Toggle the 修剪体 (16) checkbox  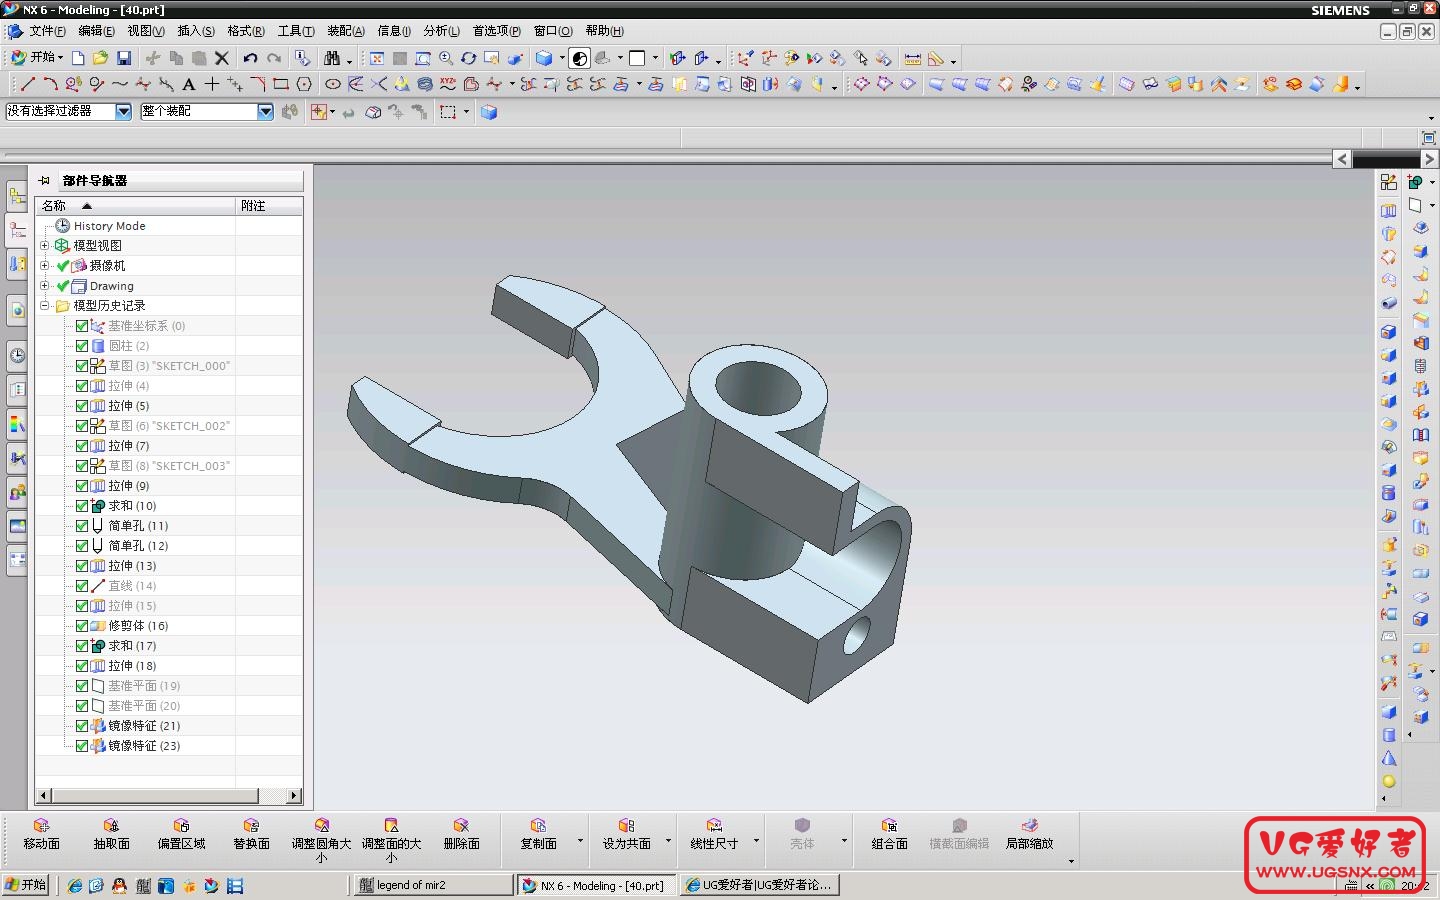point(82,626)
